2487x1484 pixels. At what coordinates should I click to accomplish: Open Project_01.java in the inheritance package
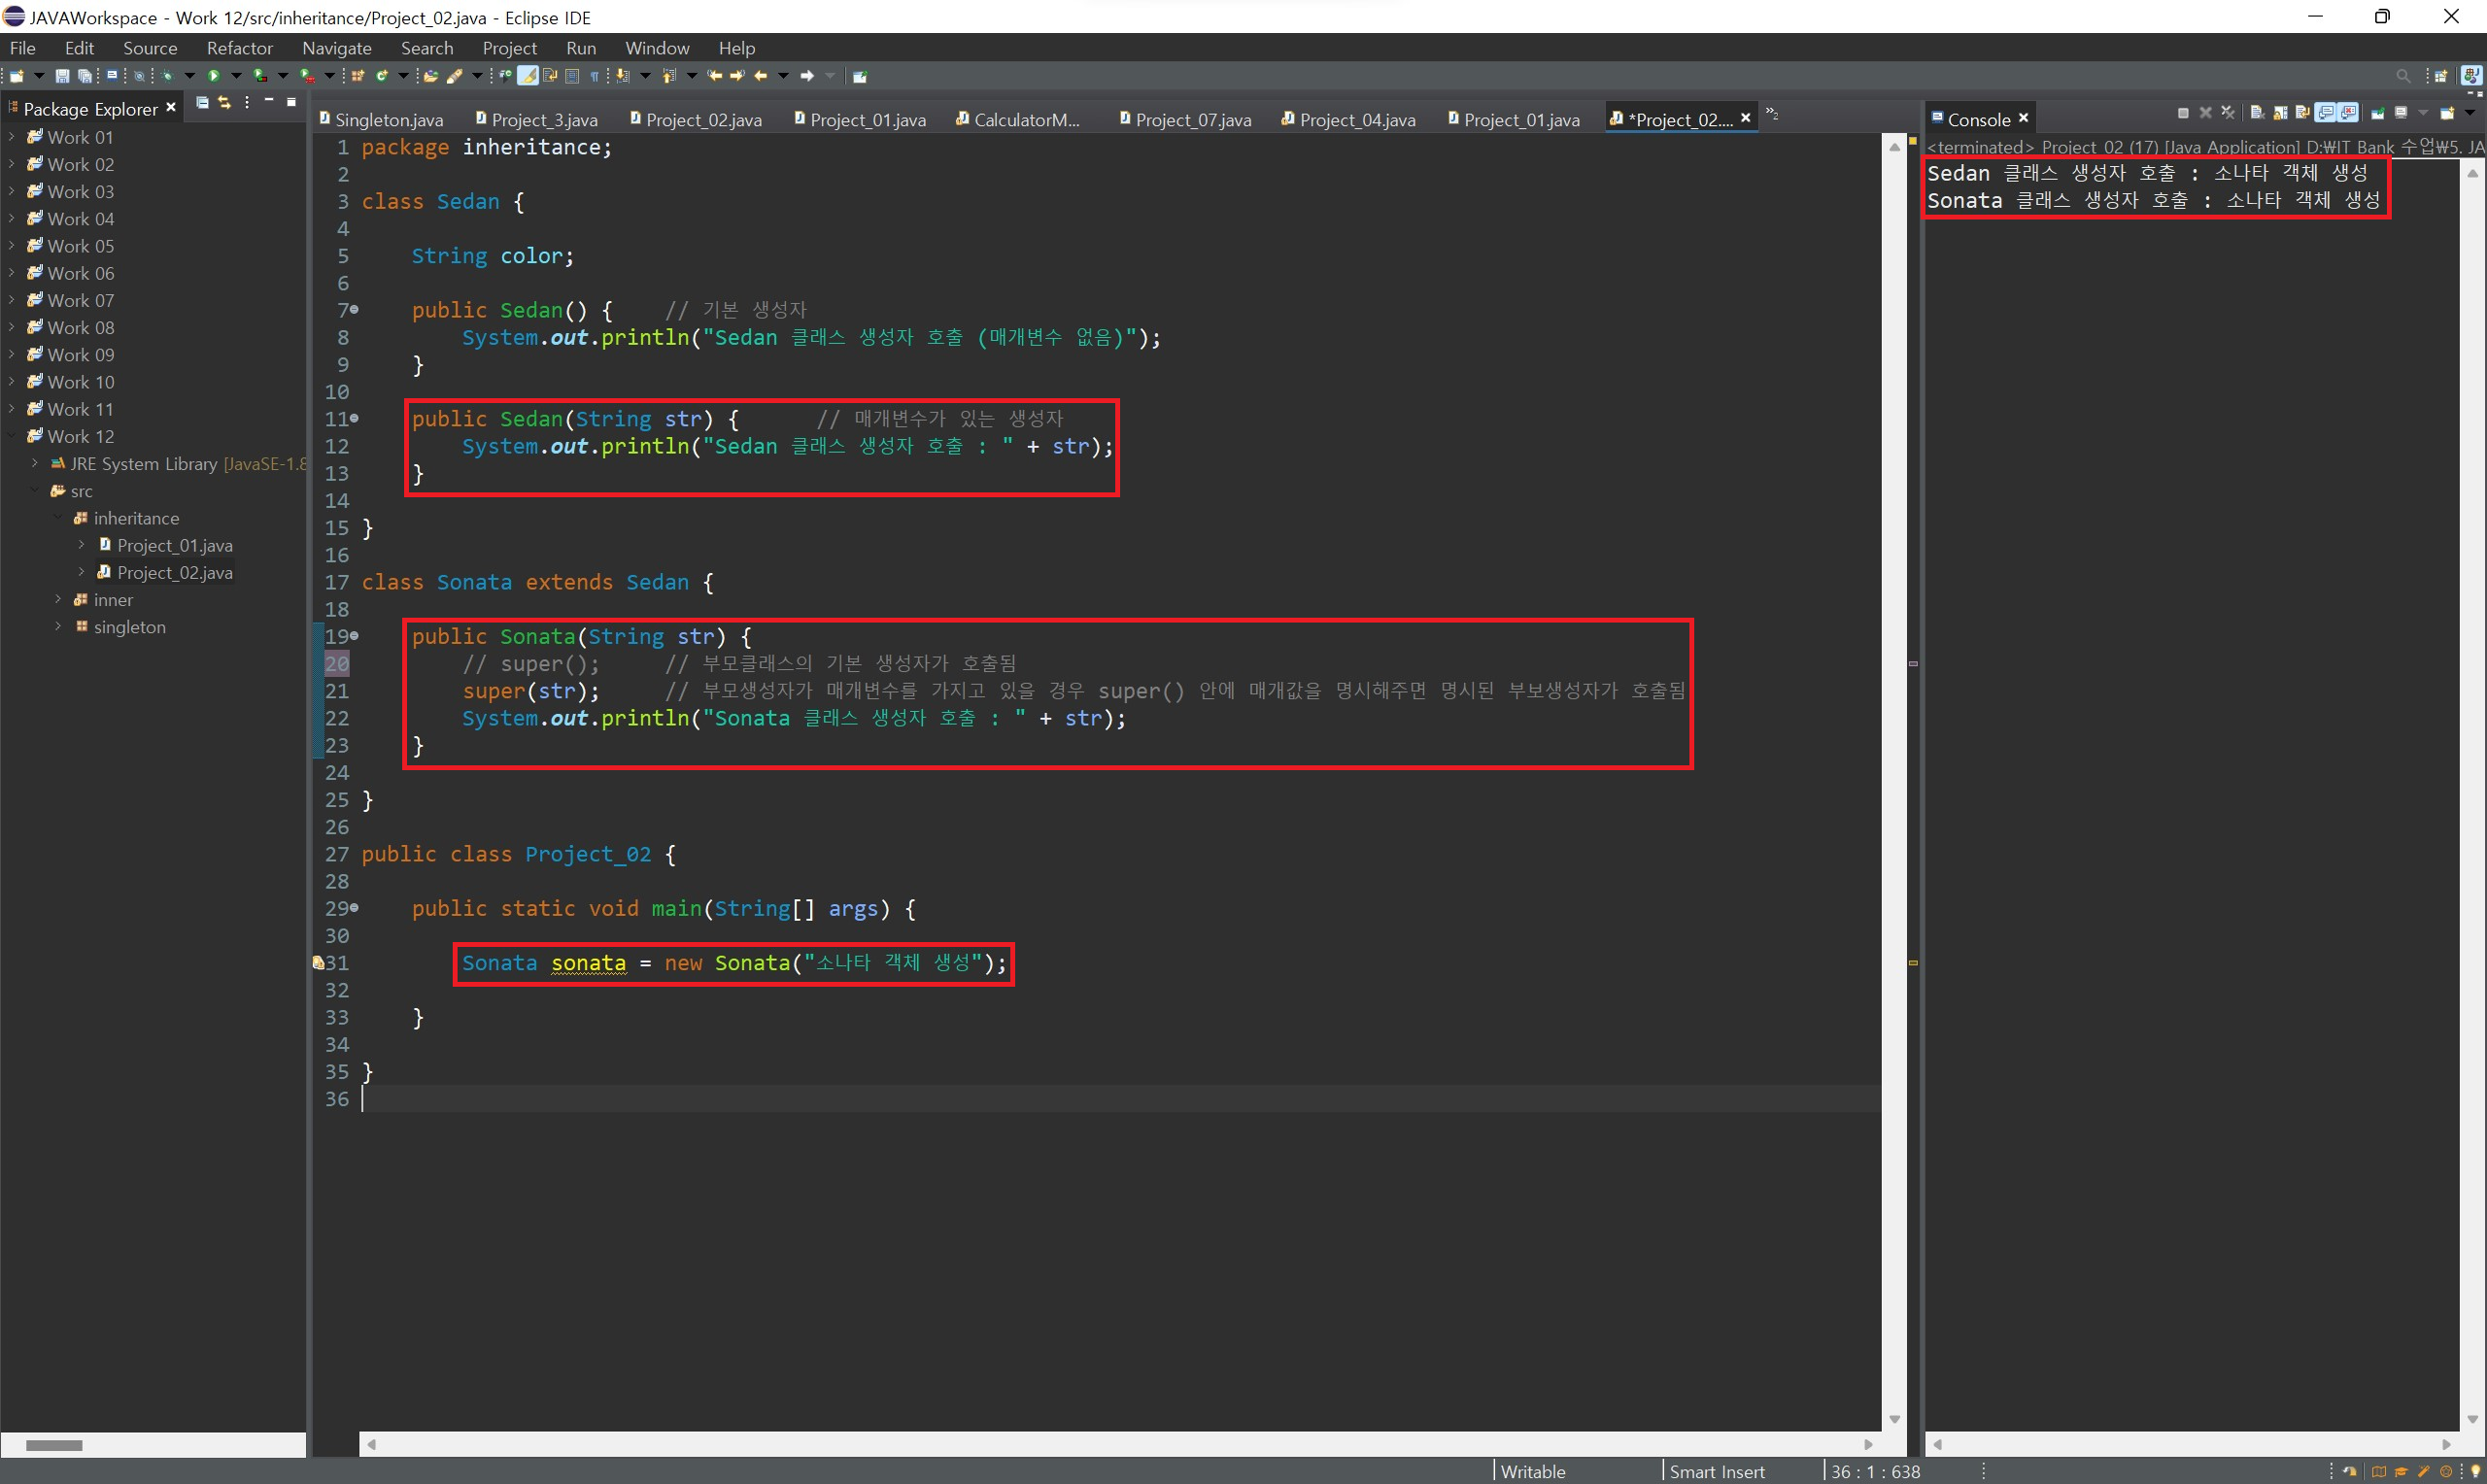click(174, 546)
